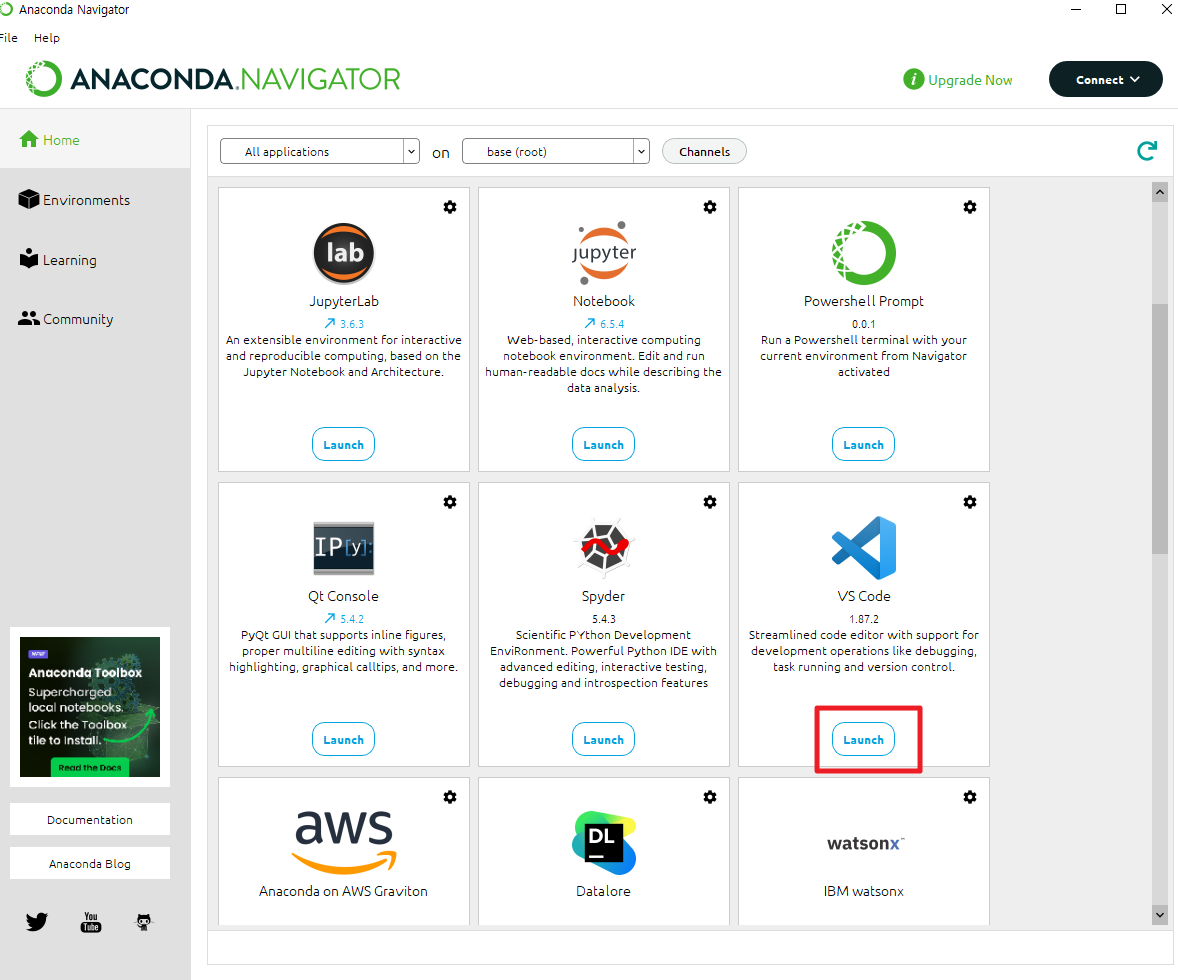Image resolution: width=1178 pixels, height=980 pixels.
Task: Click the Spyder version 5.4.3 text
Action: pos(603,619)
